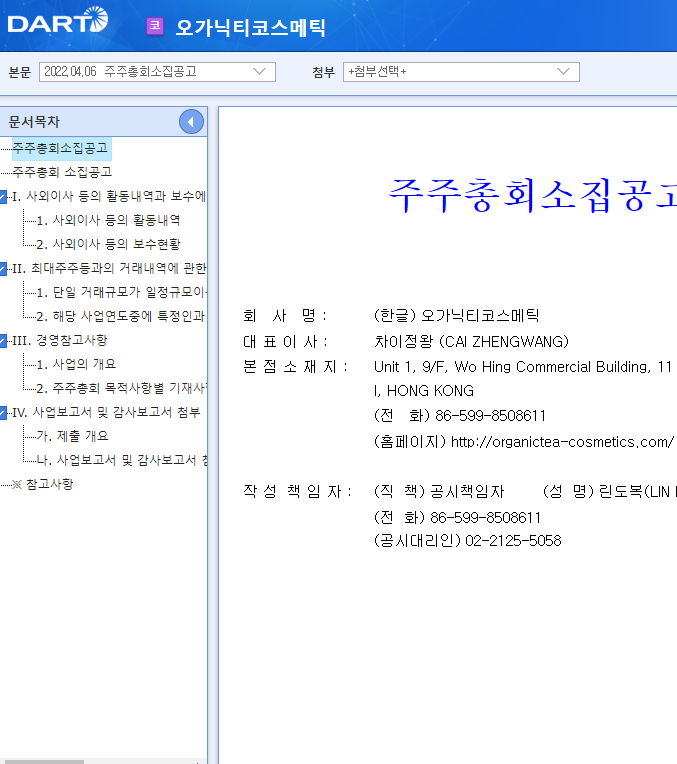Screen dimensions: 677x764
Task: Open 주주총회 소집공고 tree entry
Action: pos(62,172)
